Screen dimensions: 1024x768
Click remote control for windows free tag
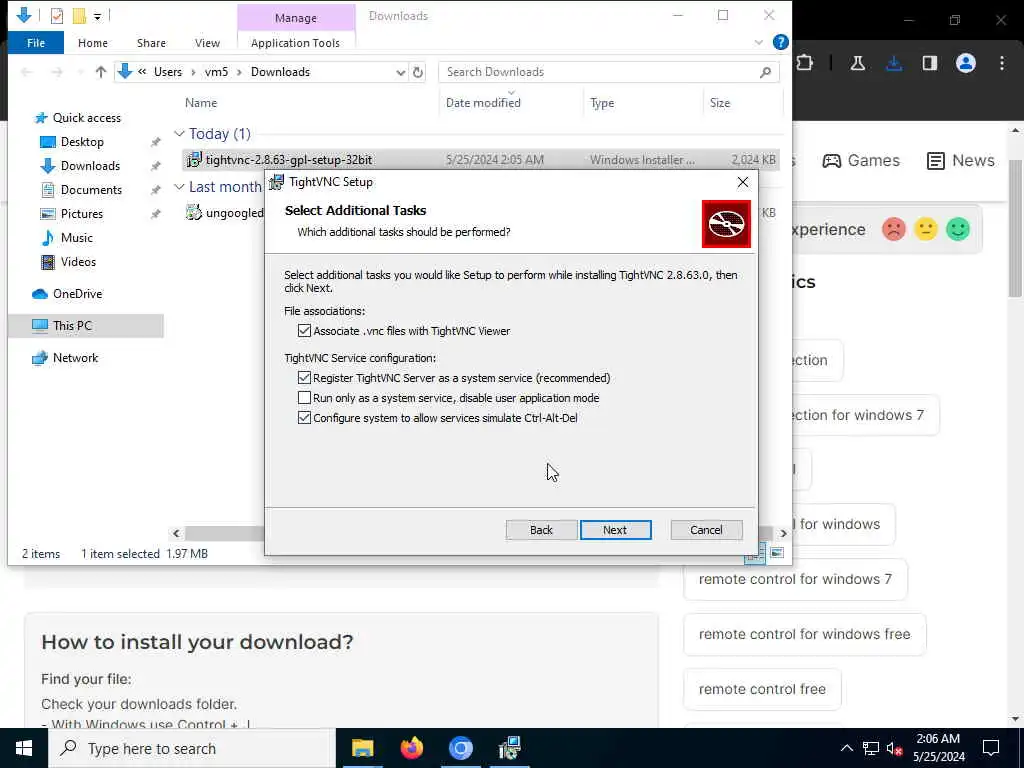pyautogui.click(x=805, y=634)
